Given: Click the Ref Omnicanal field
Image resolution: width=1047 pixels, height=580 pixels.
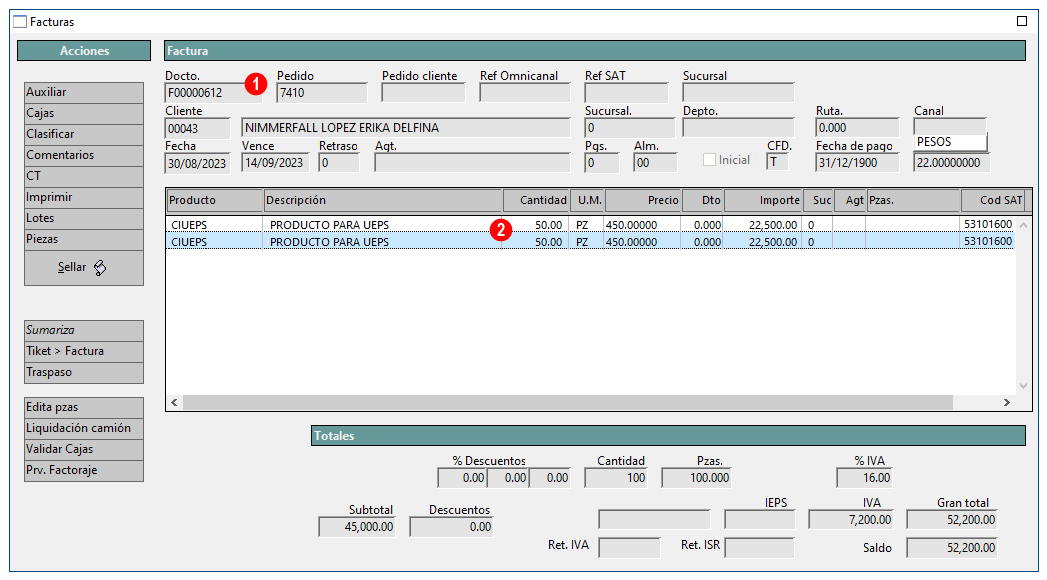Looking at the screenshot, I should pyautogui.click(x=525, y=93).
